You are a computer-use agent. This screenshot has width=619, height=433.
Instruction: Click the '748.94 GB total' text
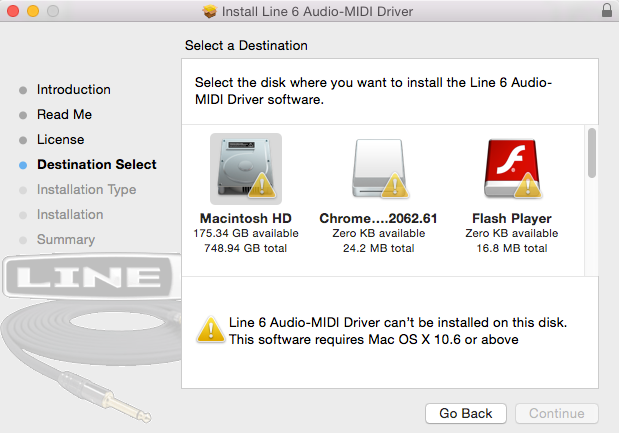(246, 248)
